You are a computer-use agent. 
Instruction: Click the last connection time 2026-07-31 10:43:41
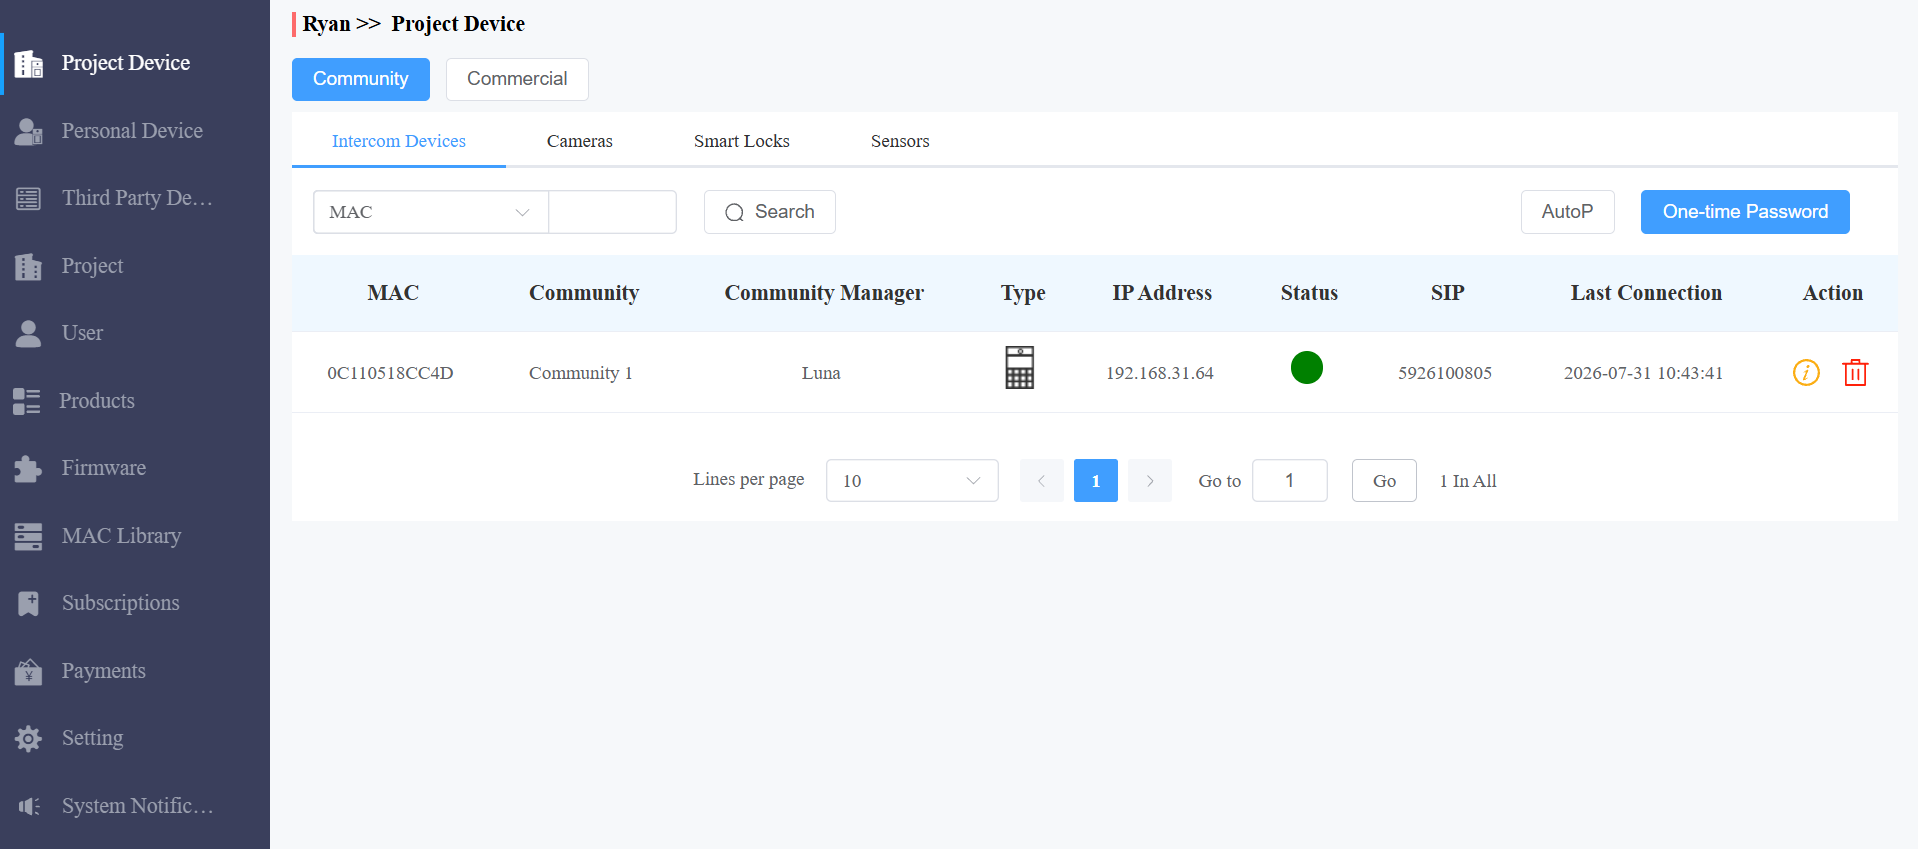point(1644,373)
